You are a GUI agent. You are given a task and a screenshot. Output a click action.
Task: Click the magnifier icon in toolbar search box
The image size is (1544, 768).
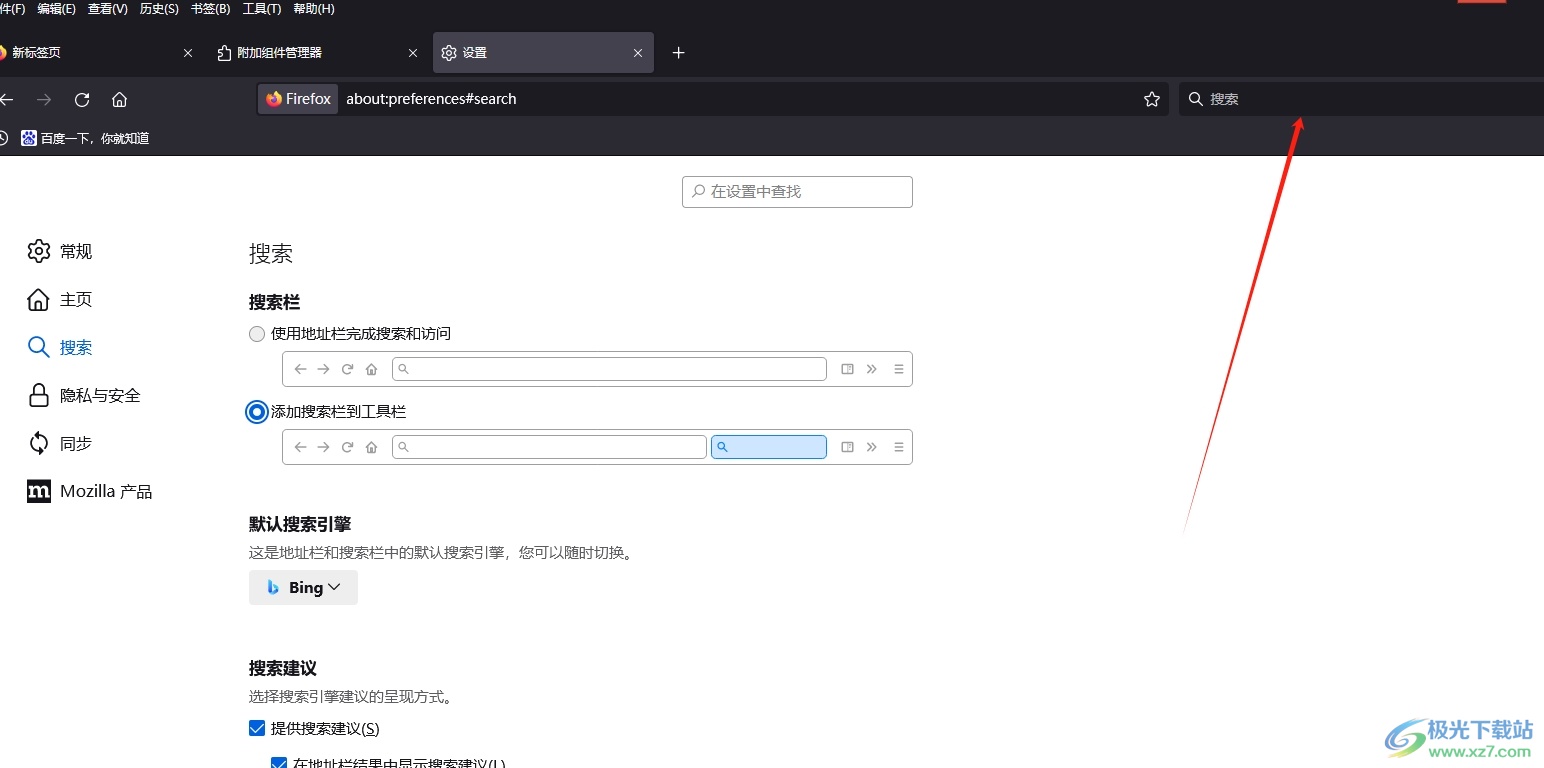[x=1195, y=99]
